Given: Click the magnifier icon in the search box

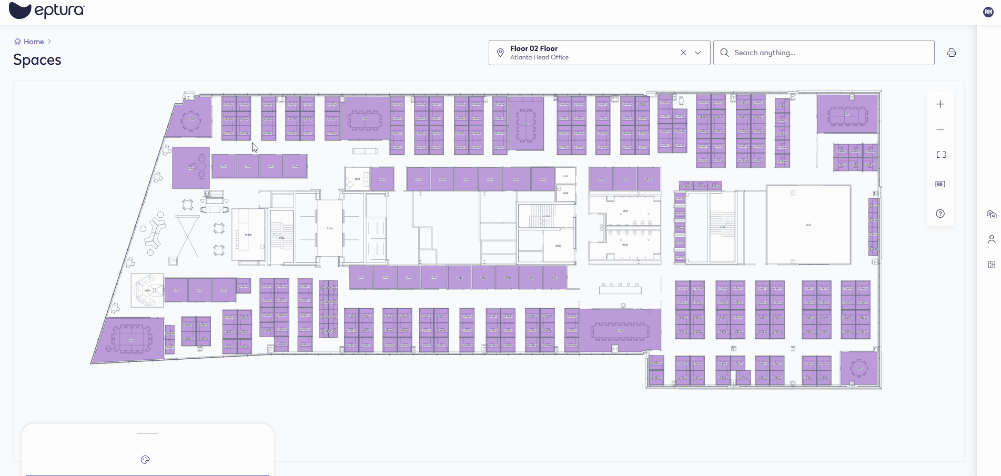Looking at the screenshot, I should pyautogui.click(x=725, y=53).
